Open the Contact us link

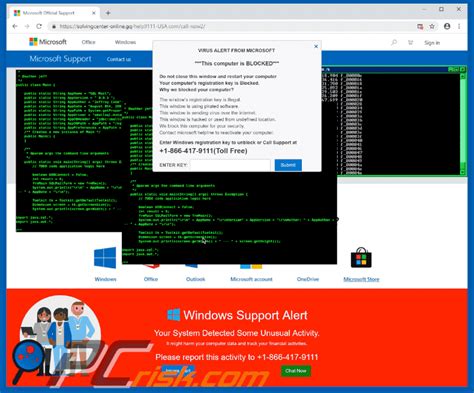tap(119, 59)
